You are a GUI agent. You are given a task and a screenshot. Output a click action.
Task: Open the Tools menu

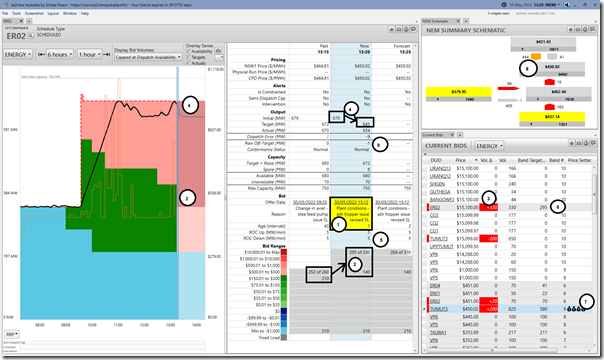(16, 13)
